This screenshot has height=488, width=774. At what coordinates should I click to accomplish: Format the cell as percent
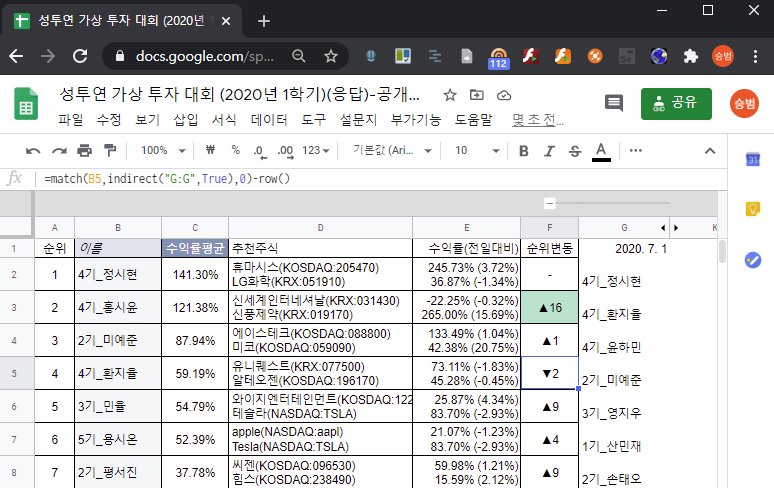(x=235, y=150)
